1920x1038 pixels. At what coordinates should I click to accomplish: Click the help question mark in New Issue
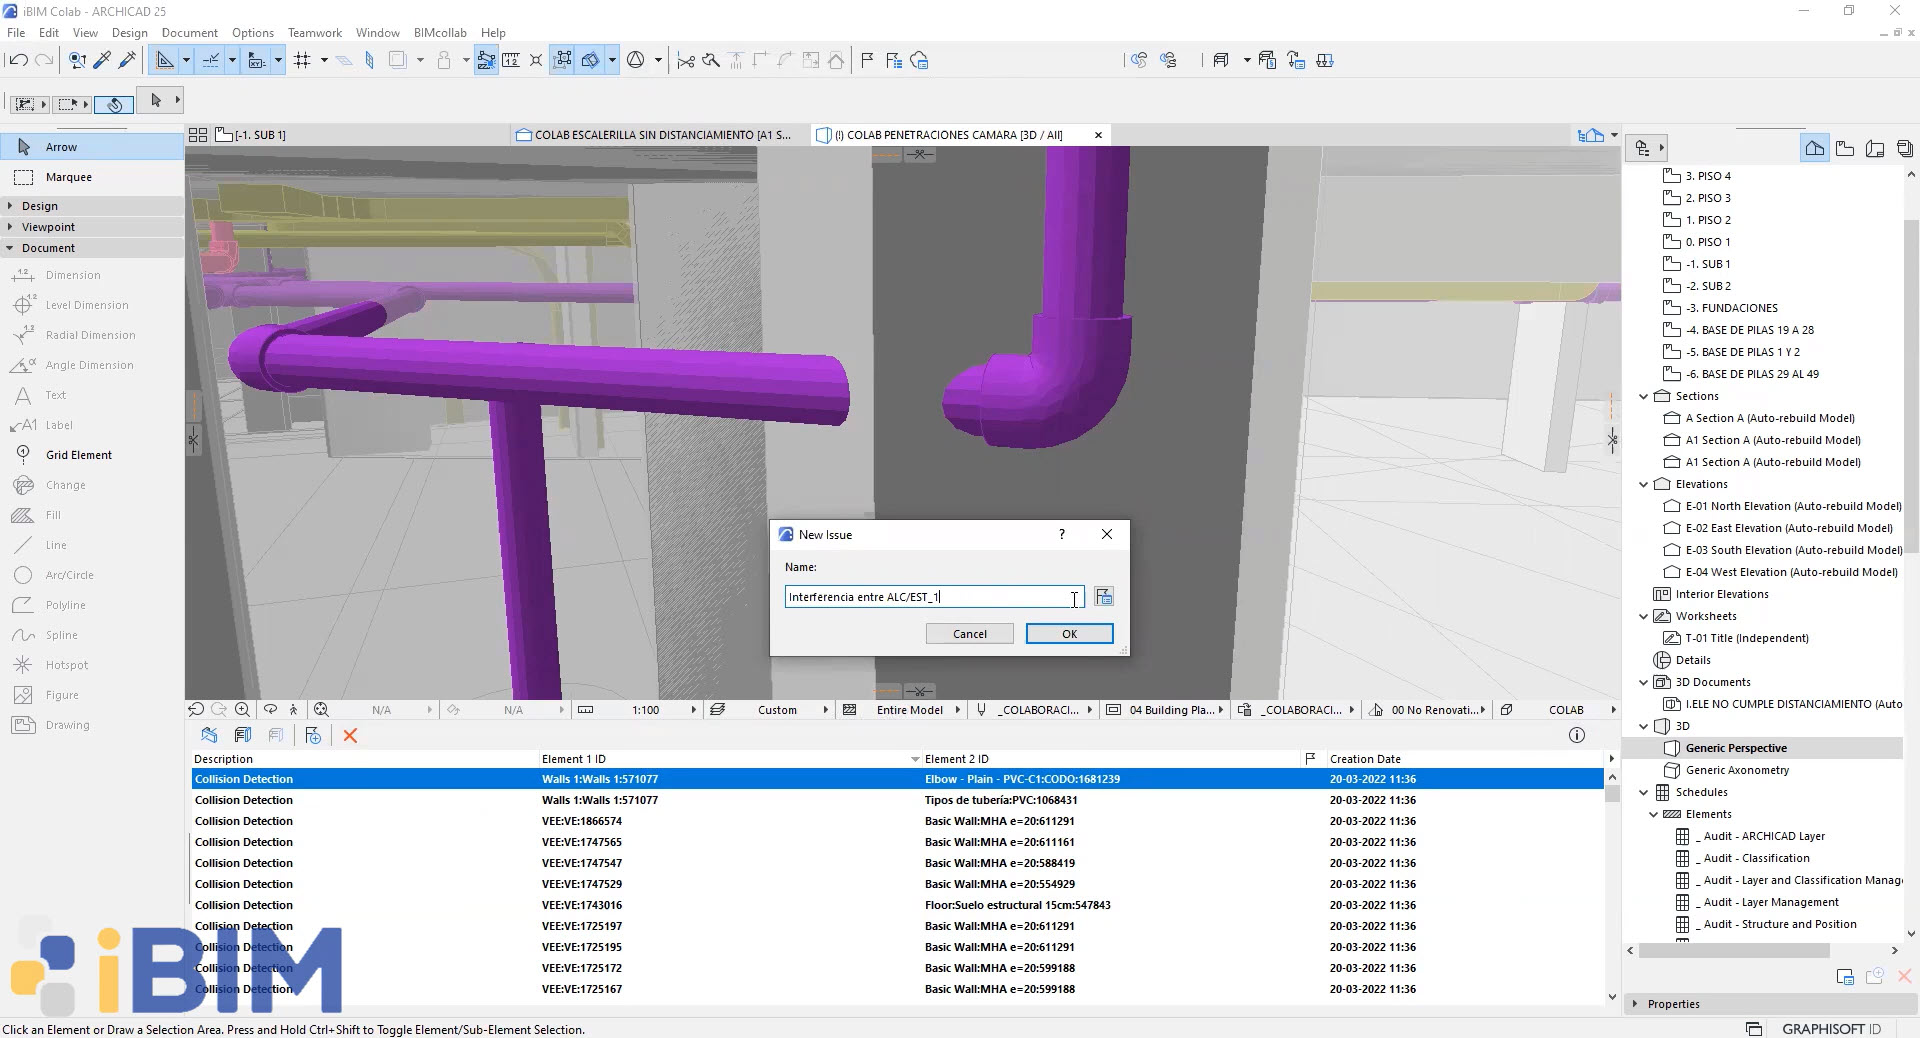[1062, 534]
